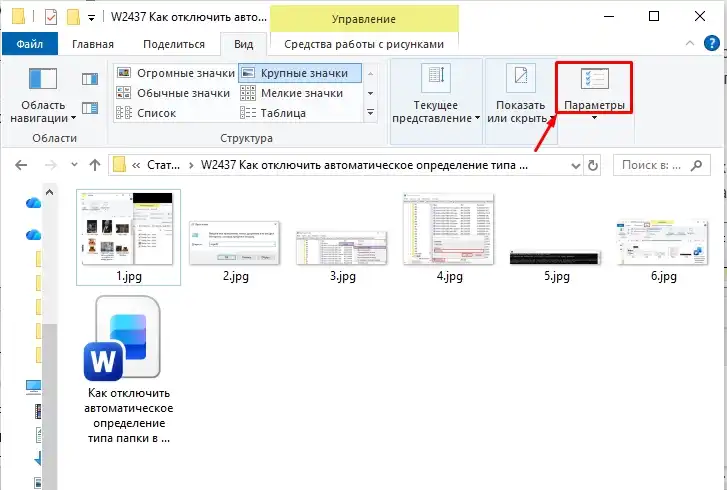Open Help via the blue question mark
The width and height of the screenshot is (727, 490).
pos(712,43)
